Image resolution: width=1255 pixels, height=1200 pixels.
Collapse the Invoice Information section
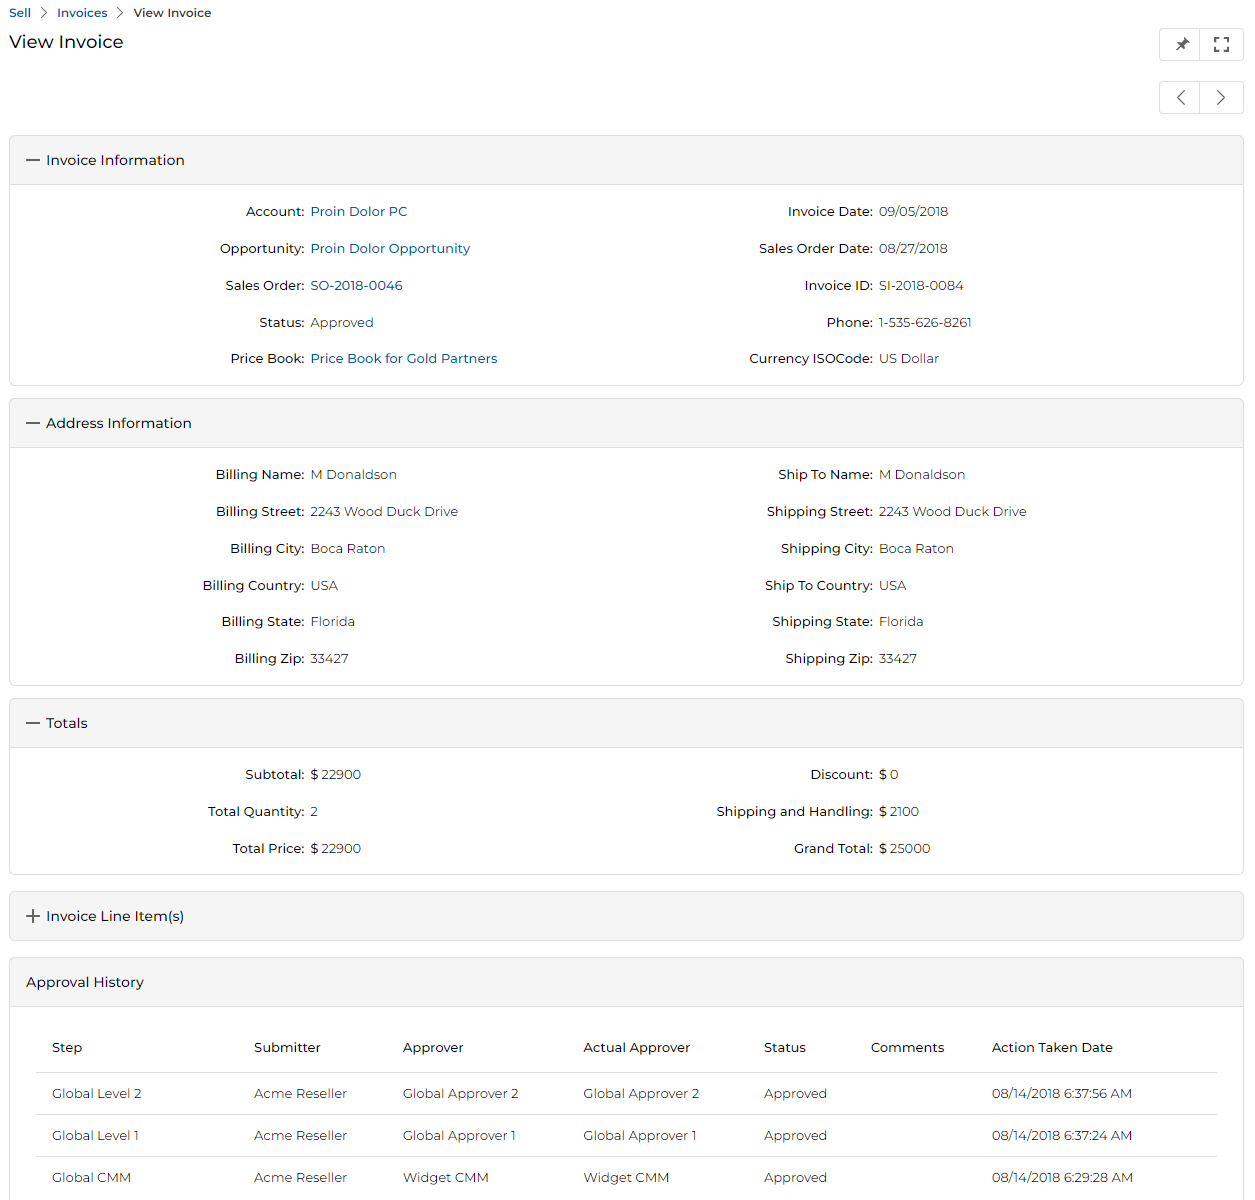click(x=33, y=160)
